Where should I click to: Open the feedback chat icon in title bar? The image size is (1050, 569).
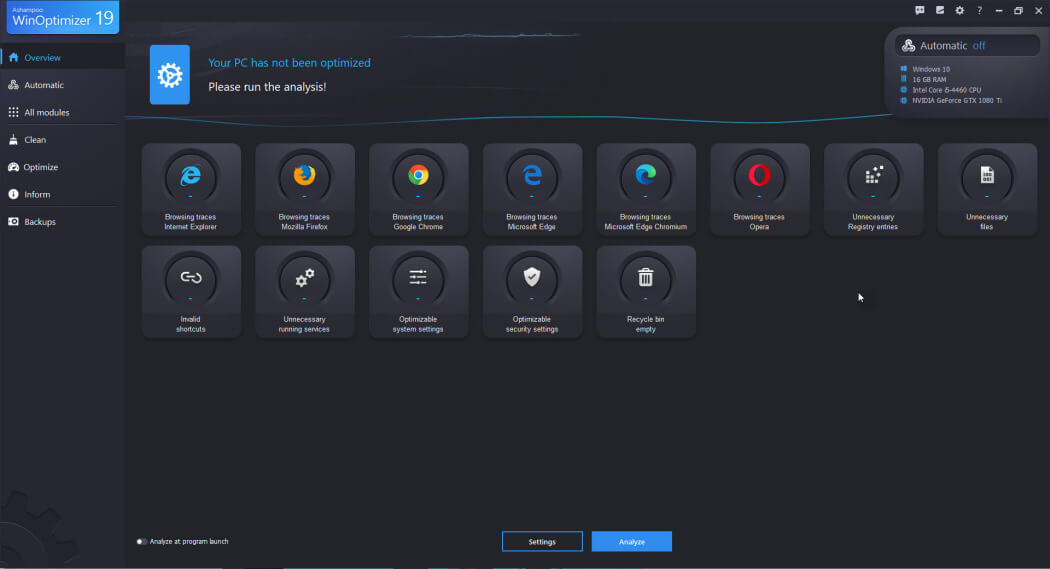(920, 11)
